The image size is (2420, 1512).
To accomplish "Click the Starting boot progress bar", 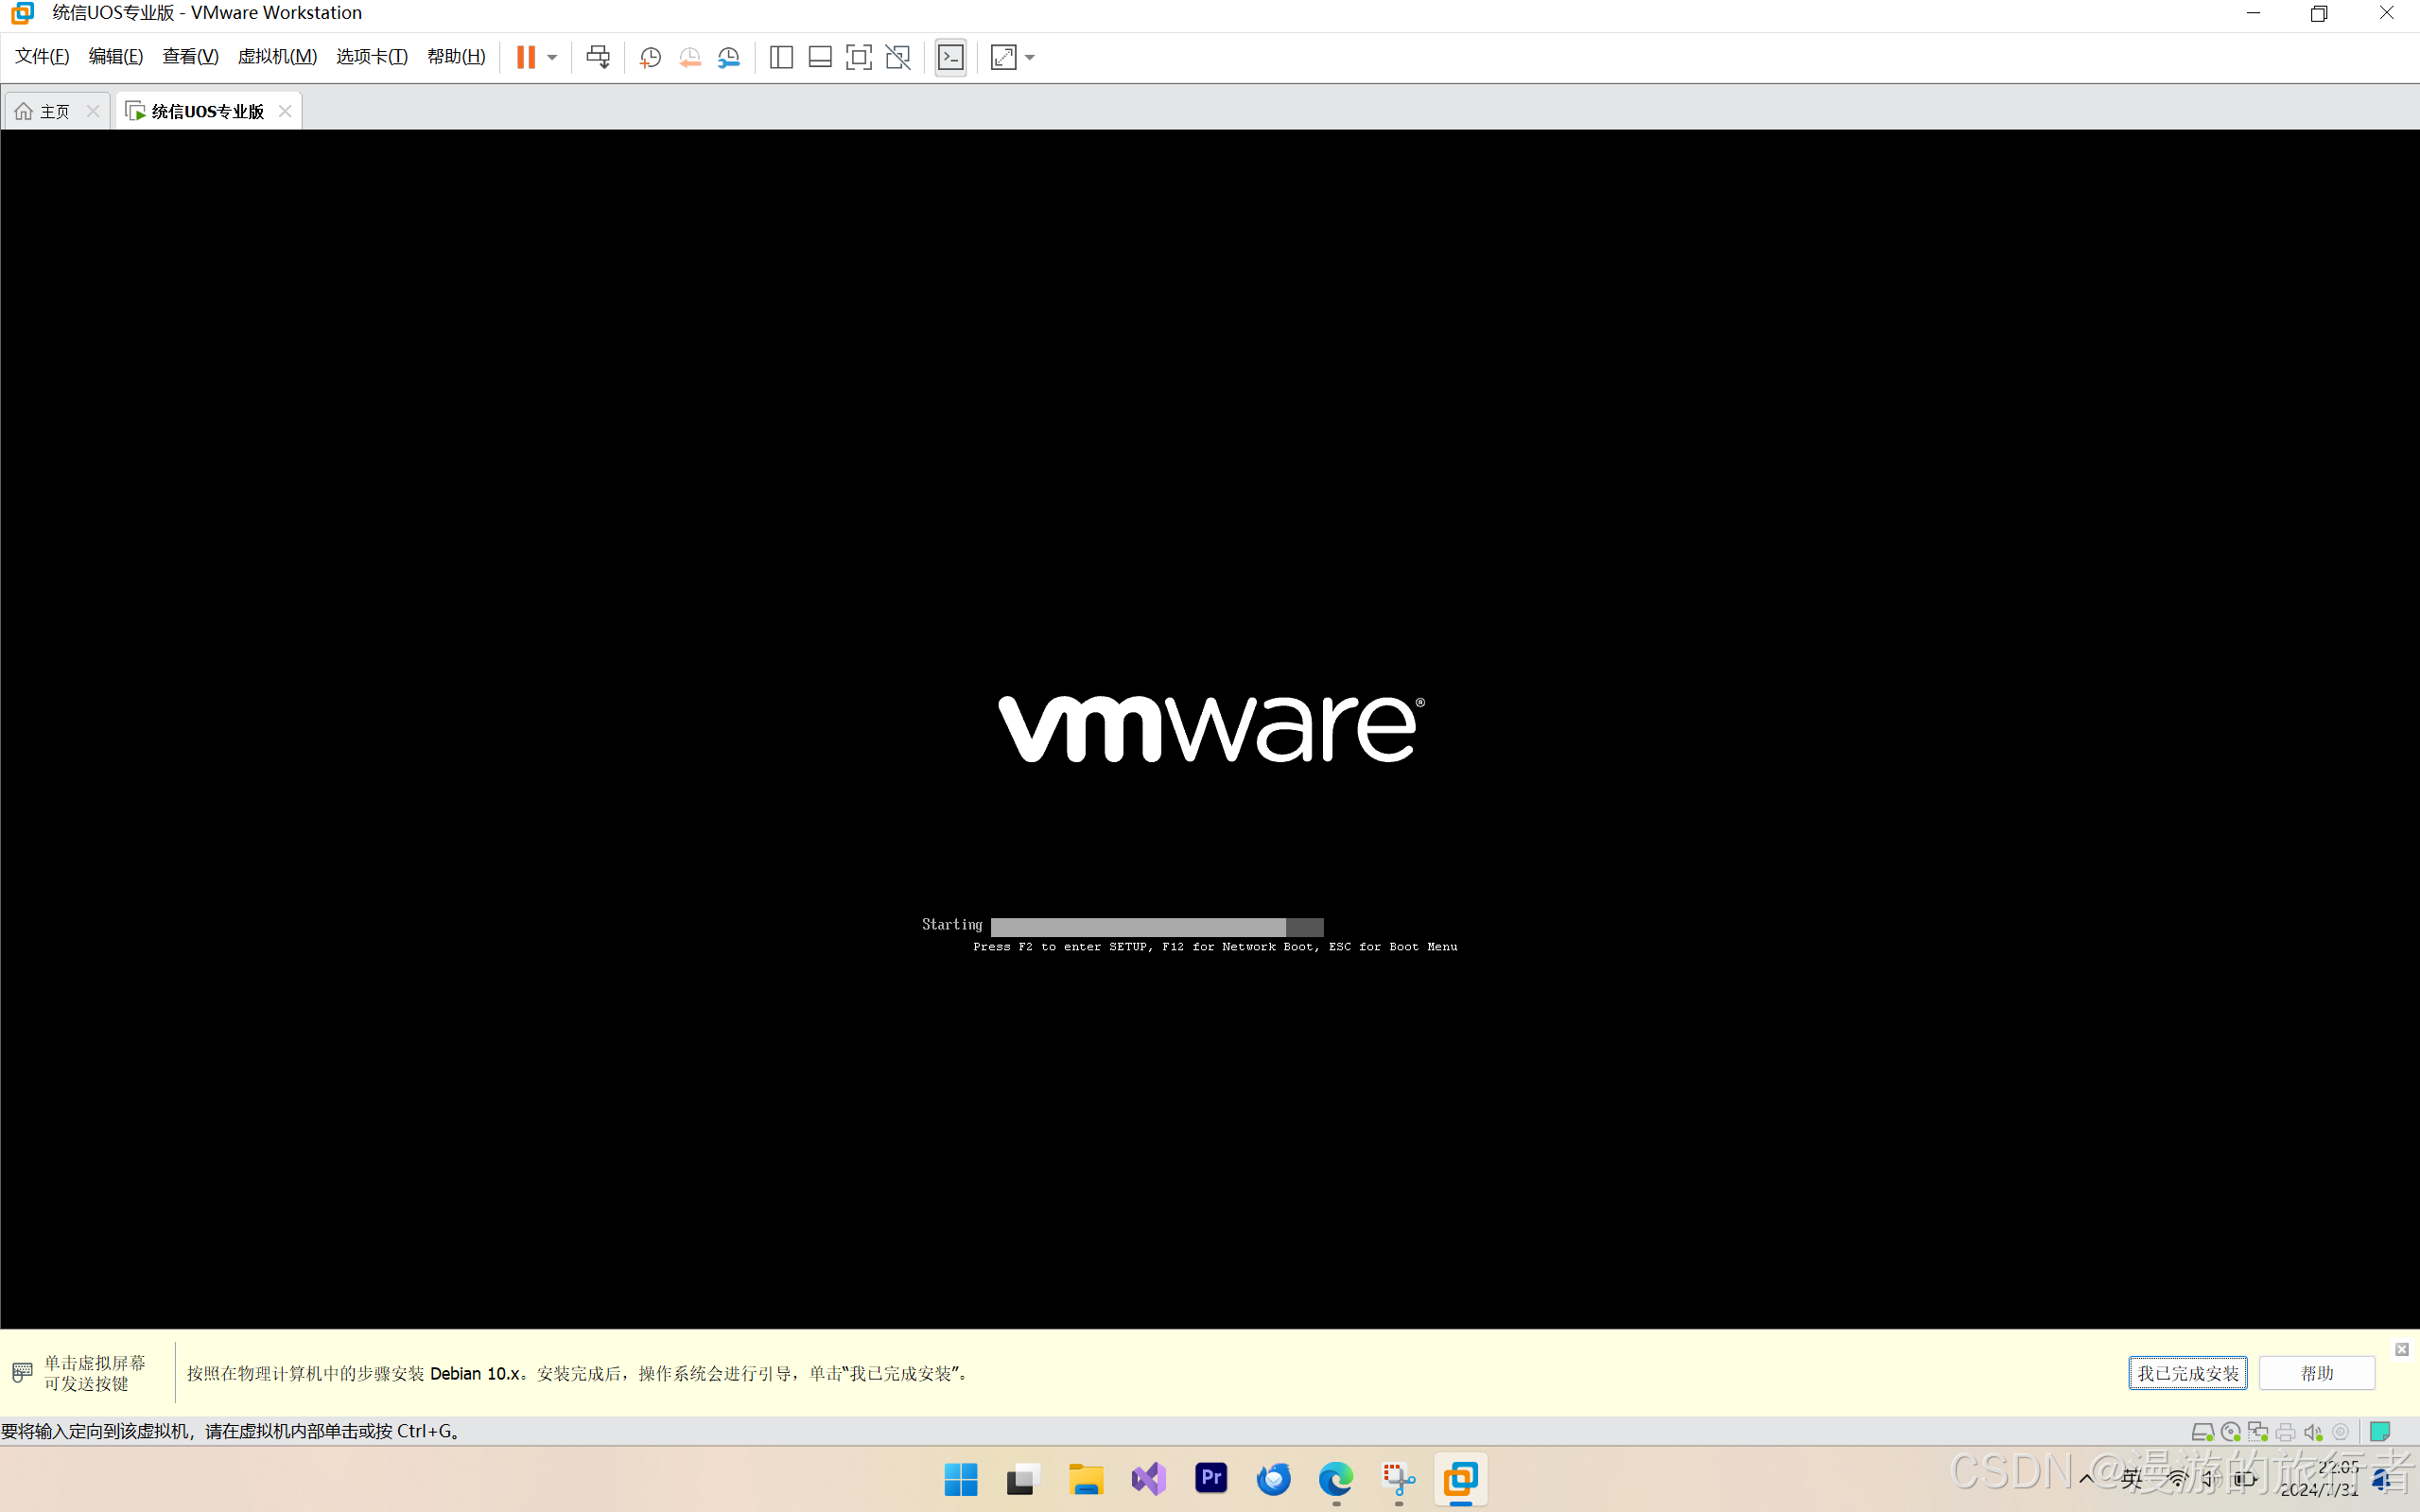I will tap(1157, 927).
